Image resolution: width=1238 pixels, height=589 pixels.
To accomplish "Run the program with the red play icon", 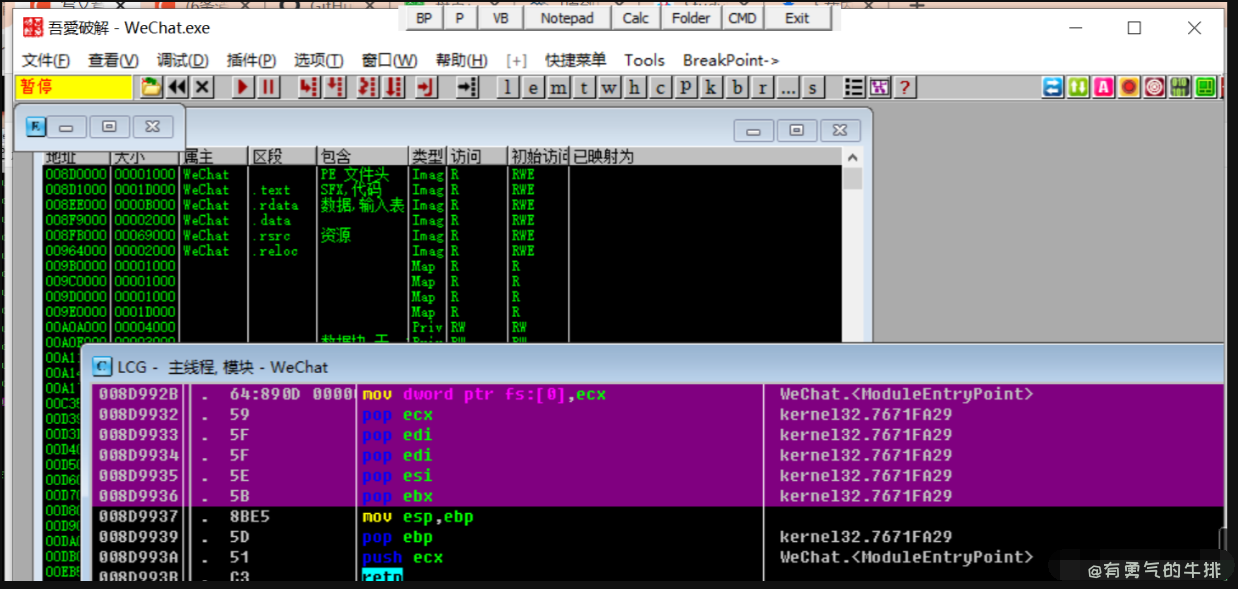I will [243, 87].
